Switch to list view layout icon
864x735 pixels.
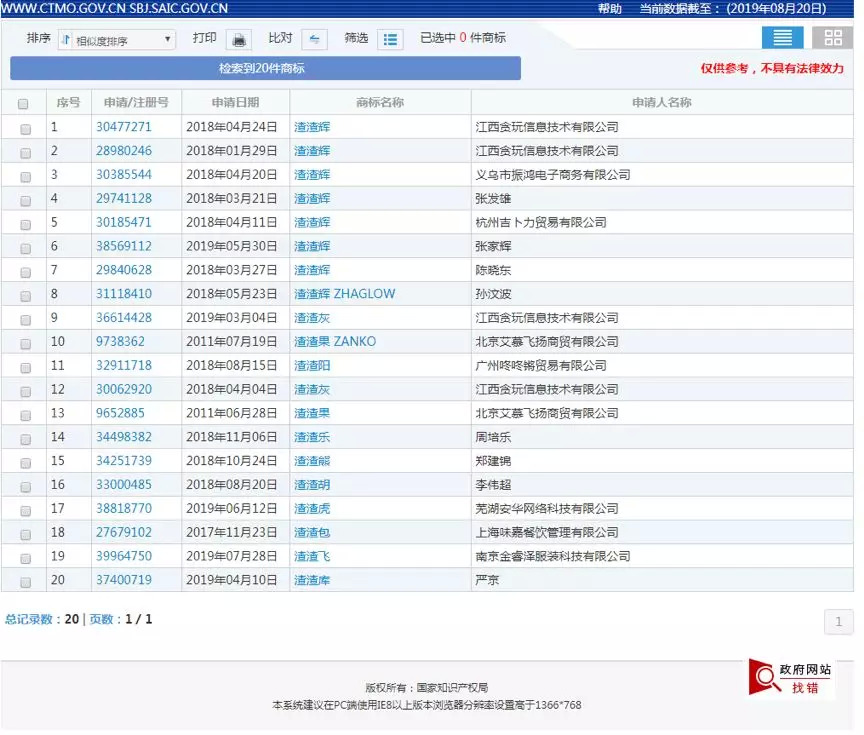pyautogui.click(x=782, y=38)
